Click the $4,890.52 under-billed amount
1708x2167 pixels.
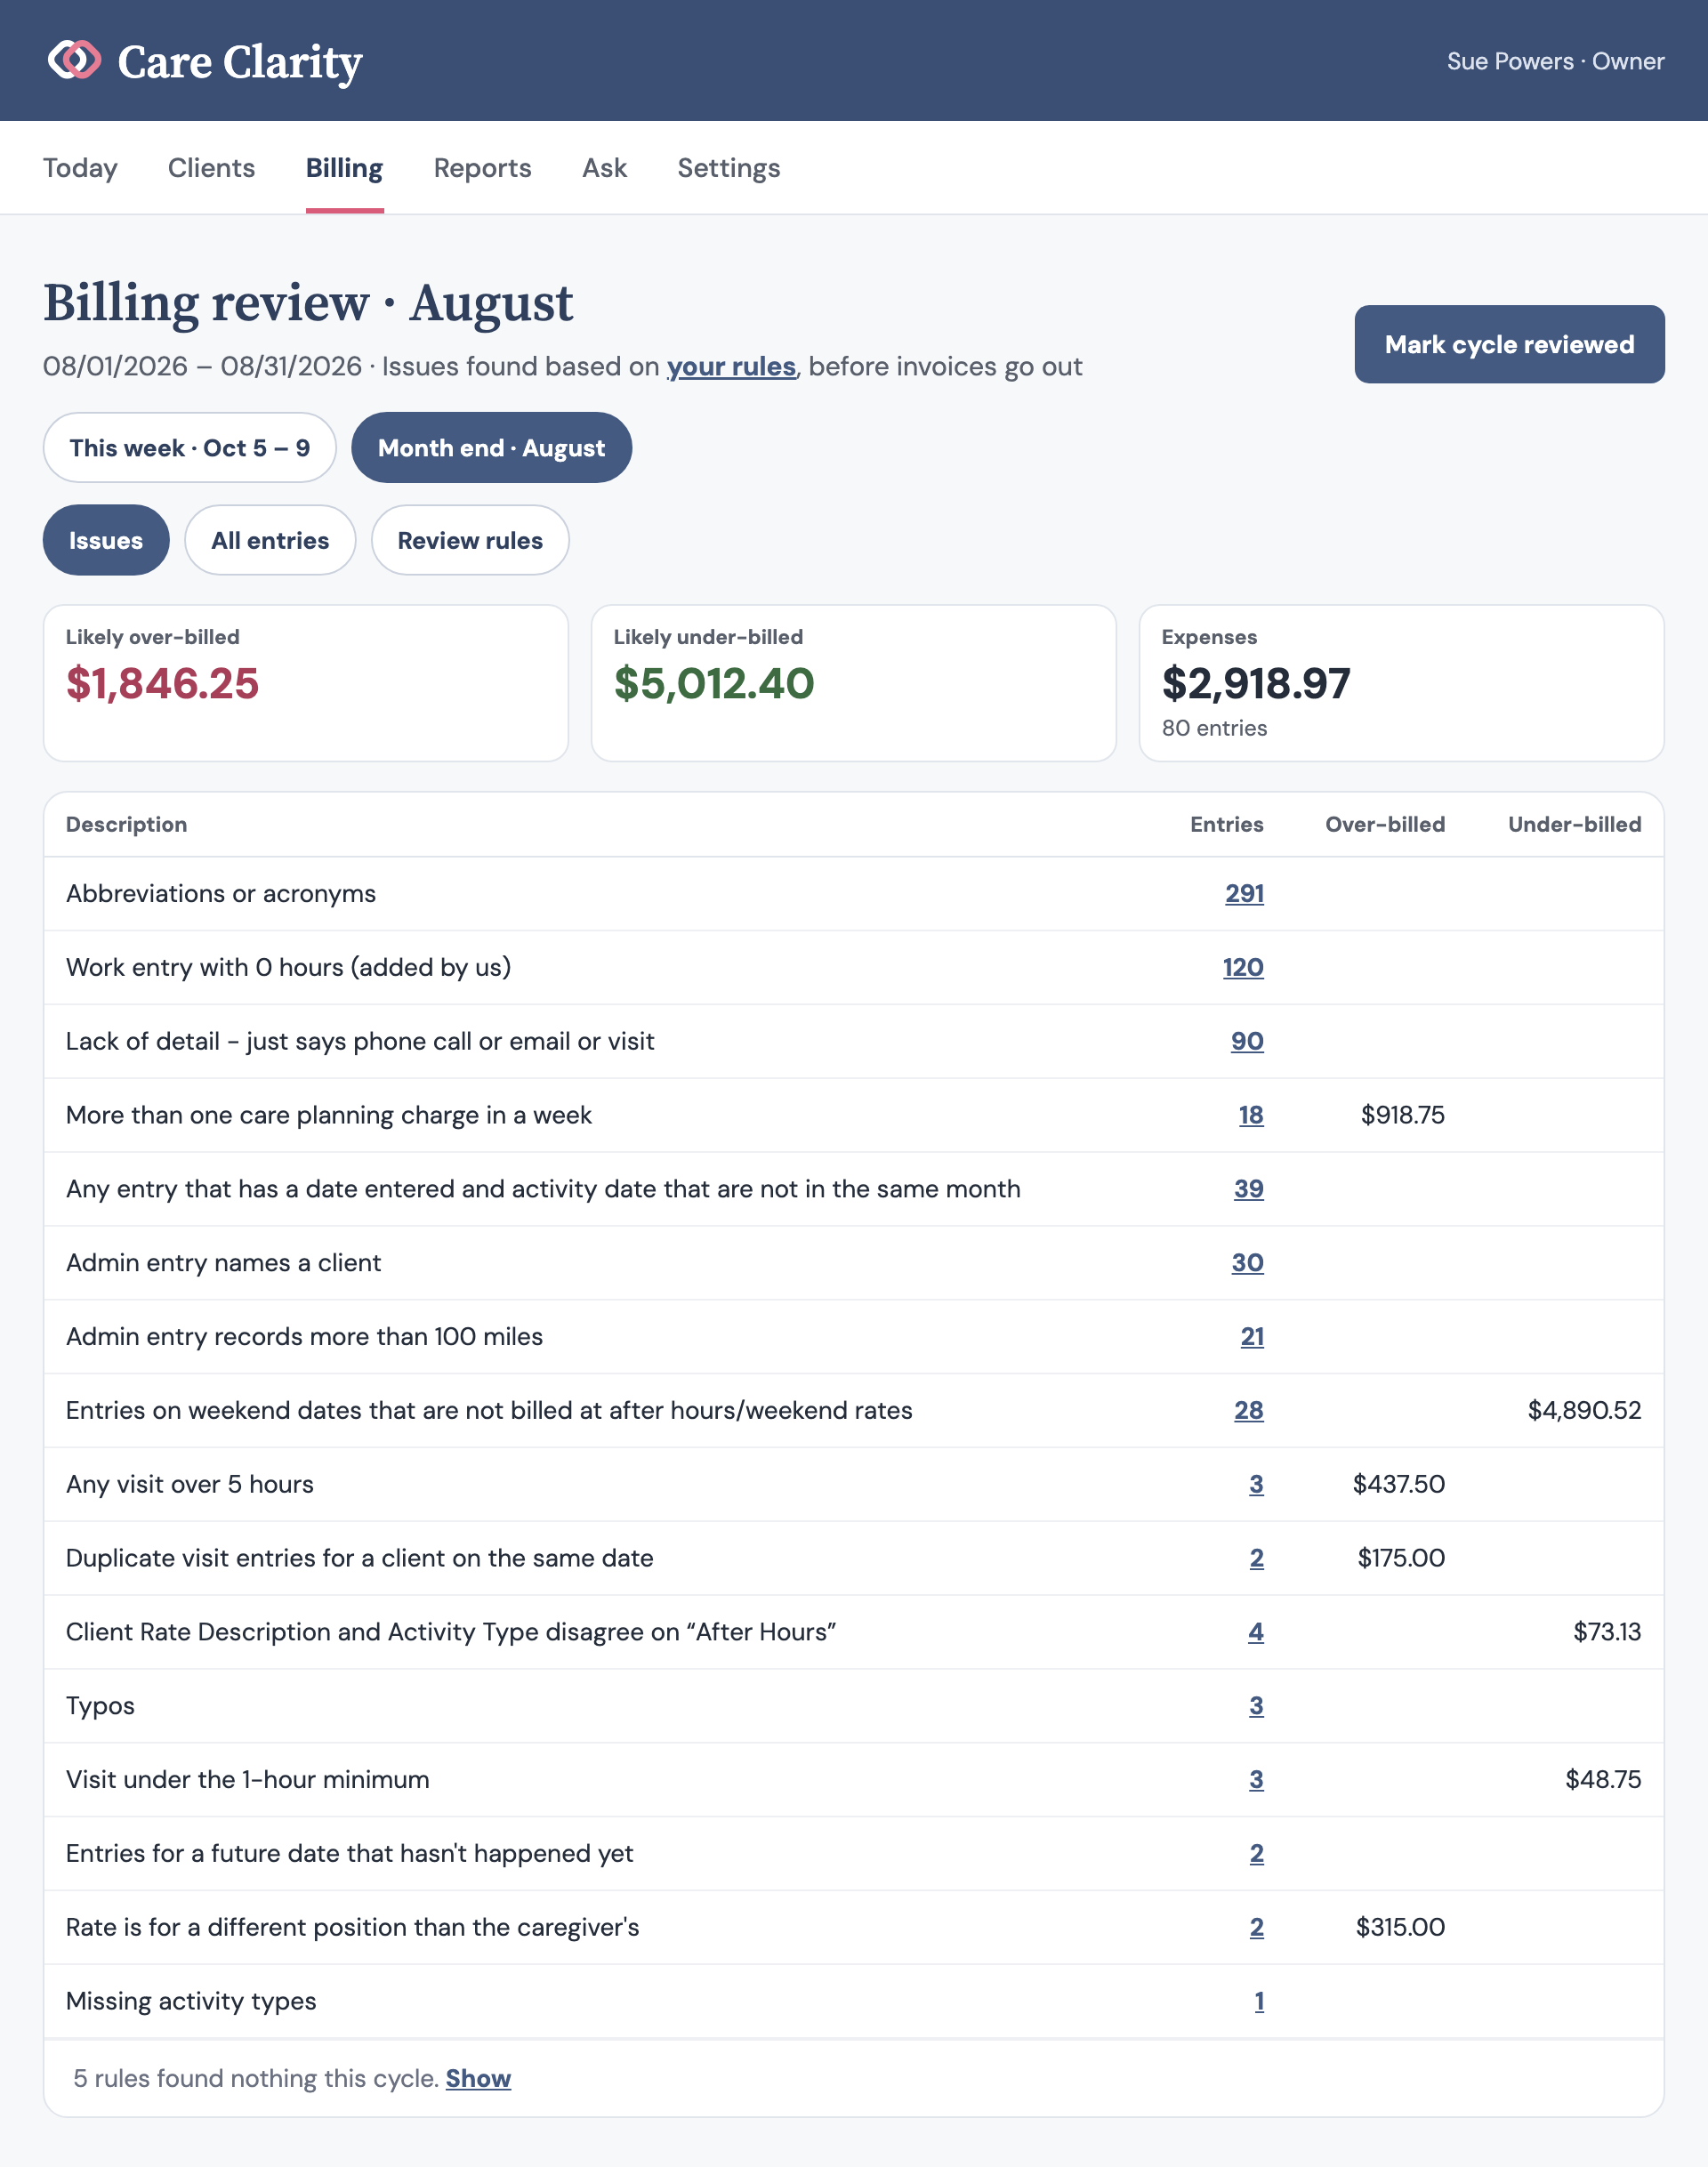tap(1584, 1411)
